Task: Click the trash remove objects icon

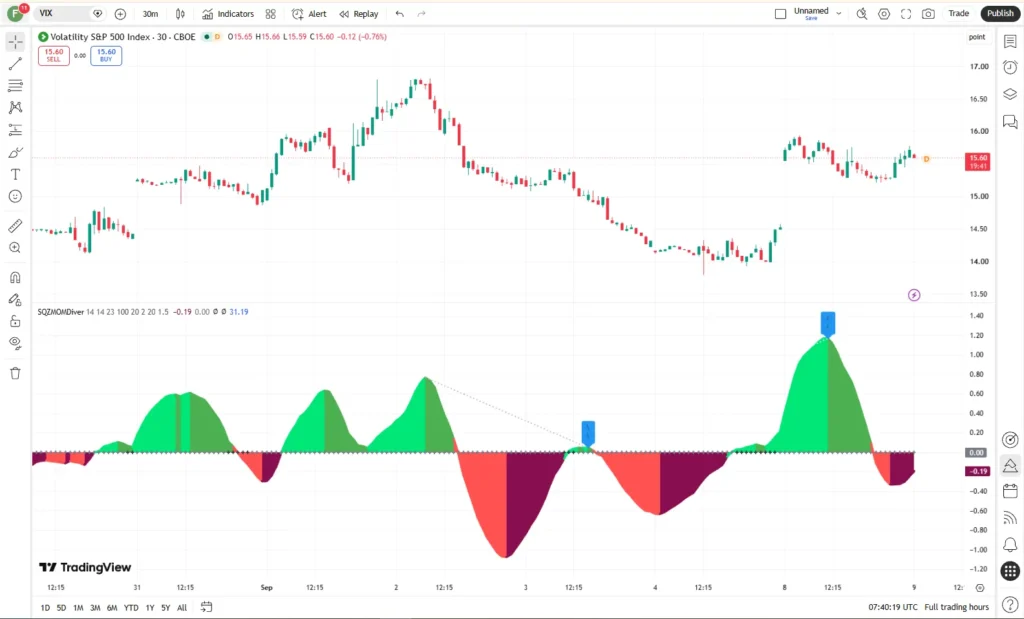Action: (15, 373)
